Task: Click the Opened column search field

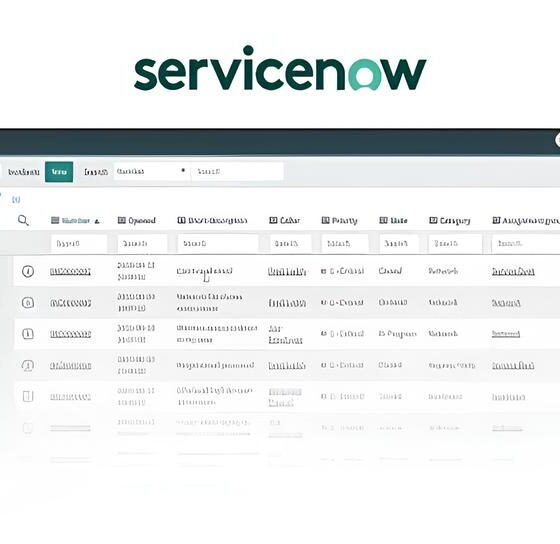Action: pyautogui.click(x=142, y=244)
